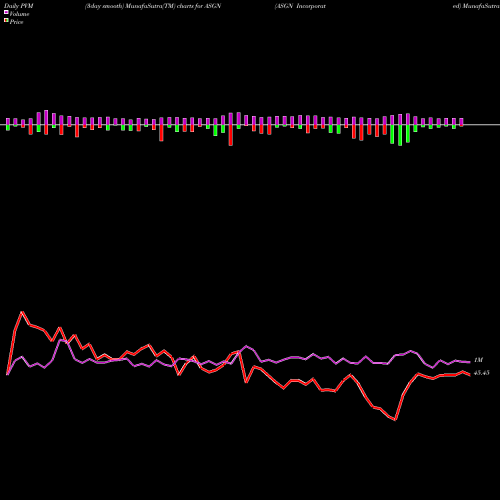Screen dimensions: 500x500
Task: Select the green-red Price legend swatch
Action: tap(6, 21)
